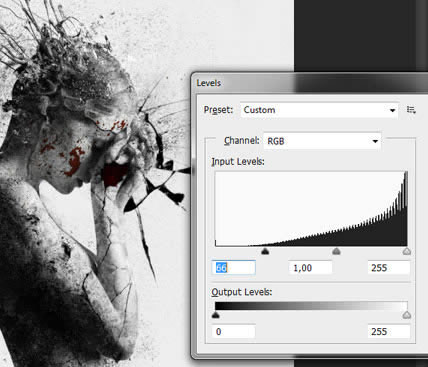
Task: Click the Output Levels gradient bar
Action: (311, 306)
